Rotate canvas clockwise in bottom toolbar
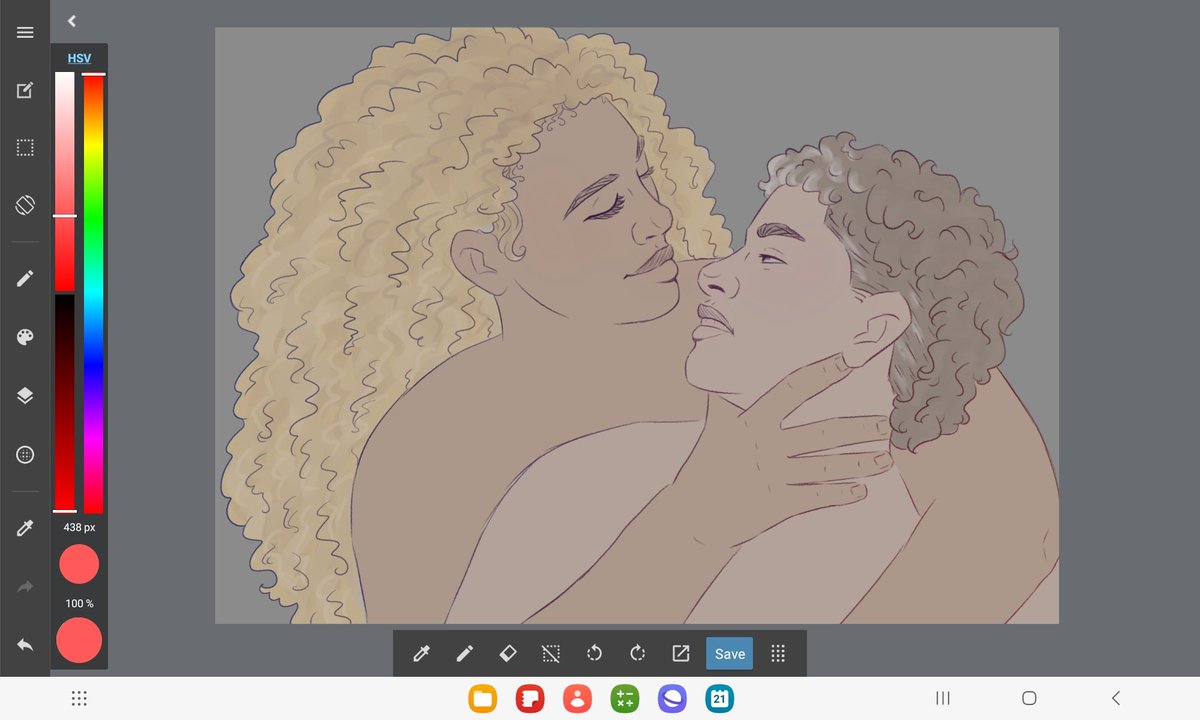The height and width of the screenshot is (720, 1200). coord(637,654)
